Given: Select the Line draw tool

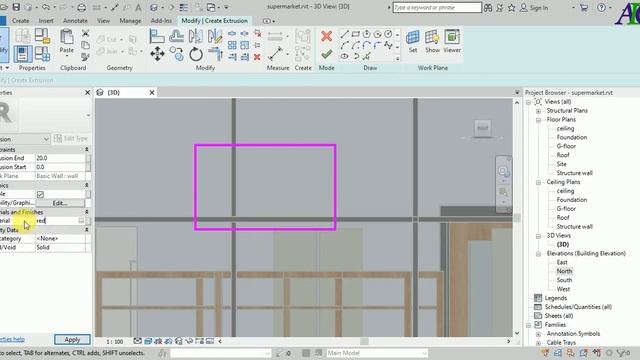Looking at the screenshot, I should pyautogui.click(x=344, y=34).
